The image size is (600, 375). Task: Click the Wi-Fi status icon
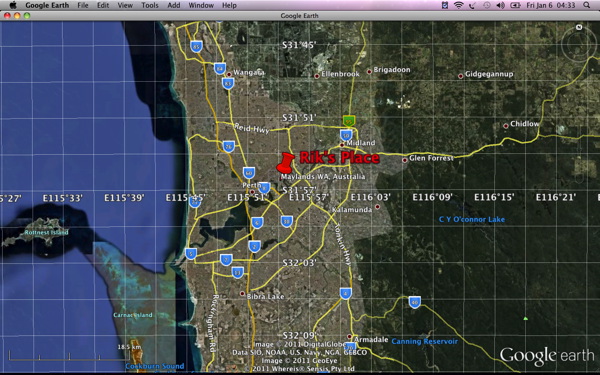pos(458,5)
